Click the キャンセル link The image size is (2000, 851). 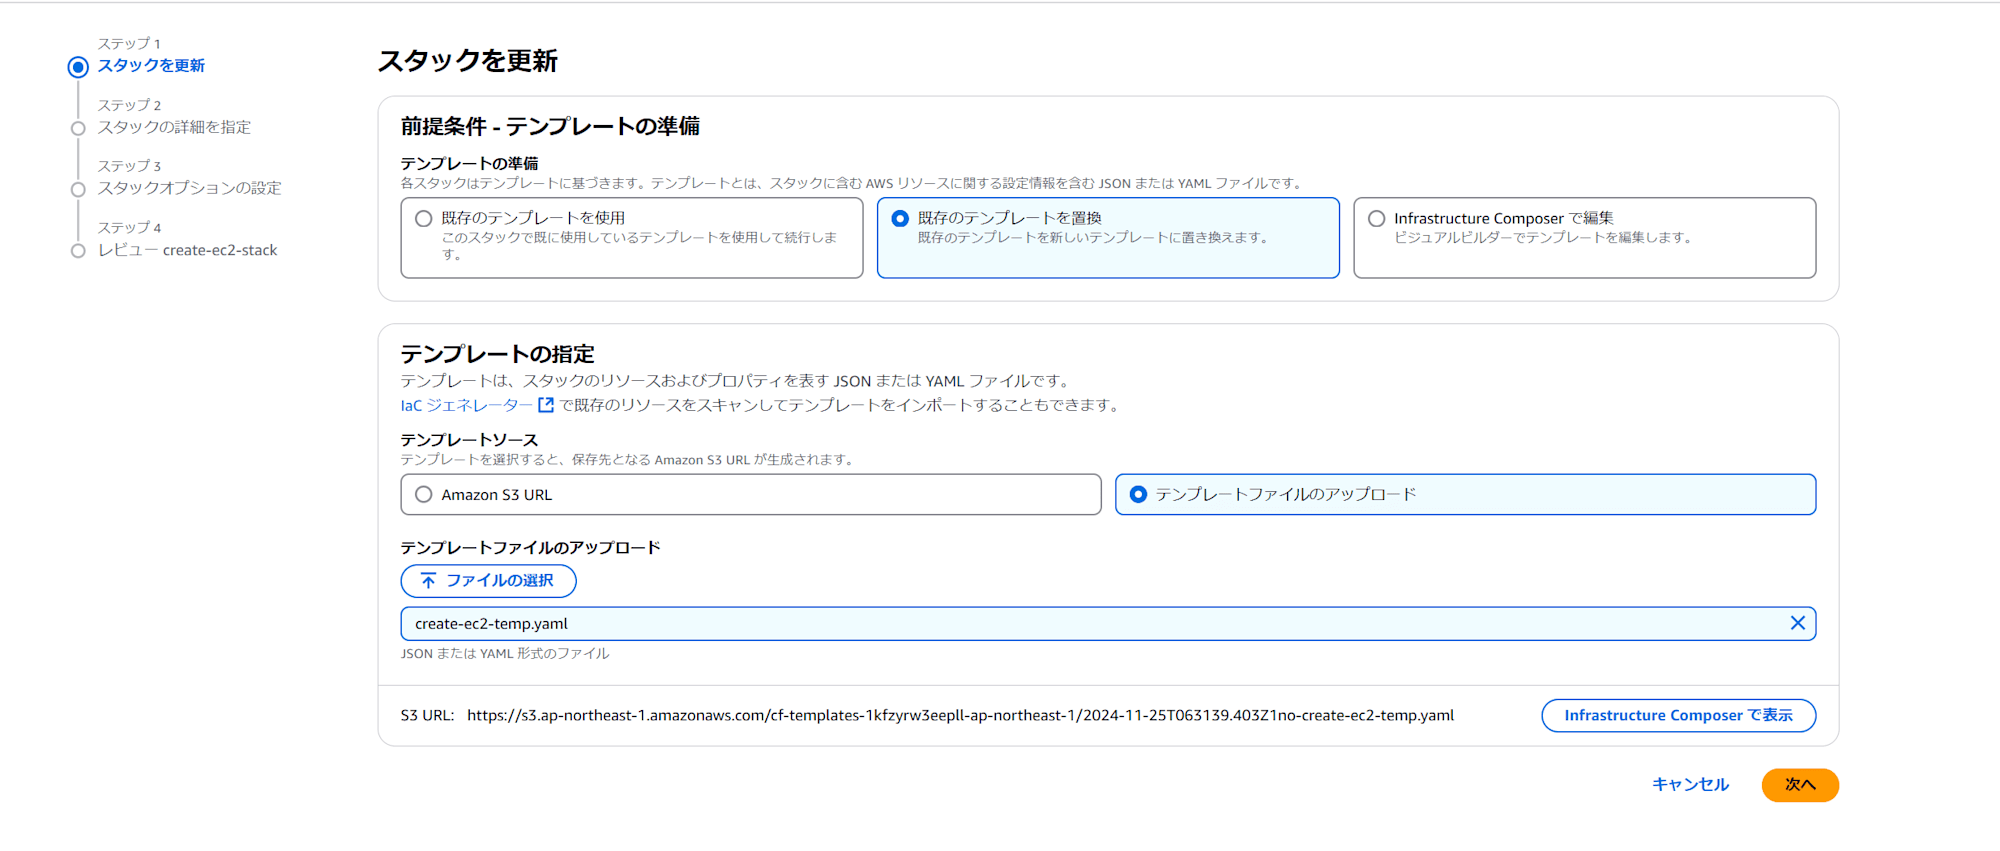1690,785
